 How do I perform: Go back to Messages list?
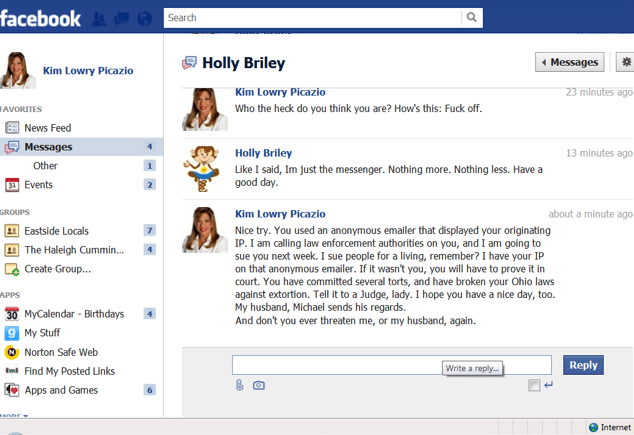coord(569,62)
